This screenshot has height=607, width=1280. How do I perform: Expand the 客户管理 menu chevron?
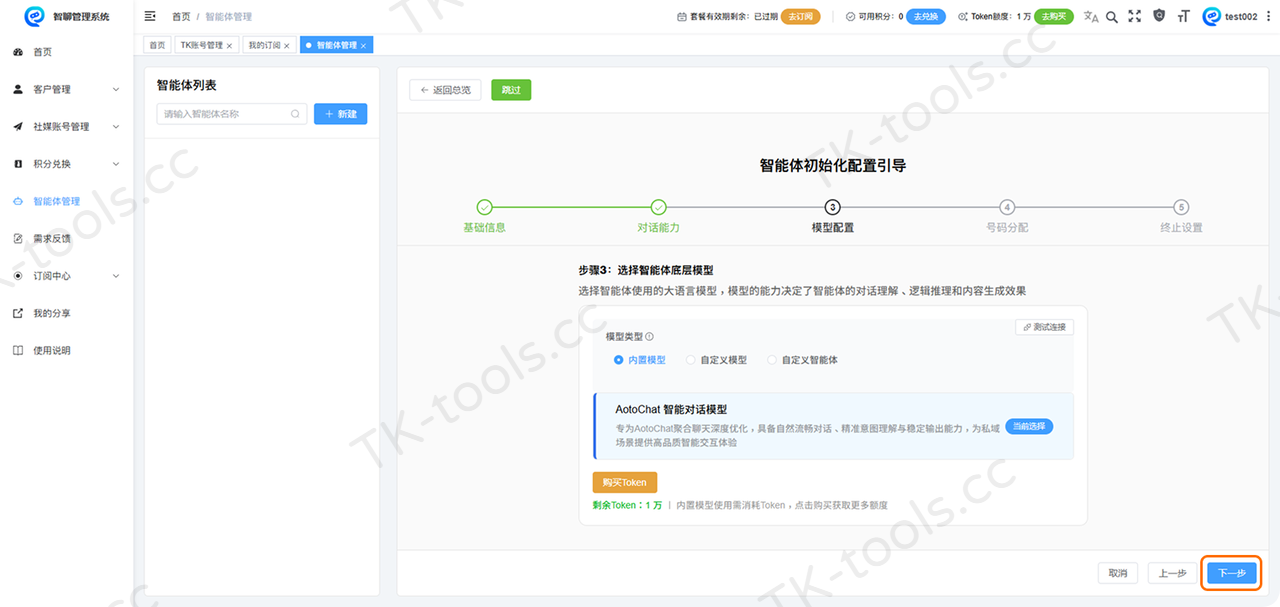coord(115,90)
